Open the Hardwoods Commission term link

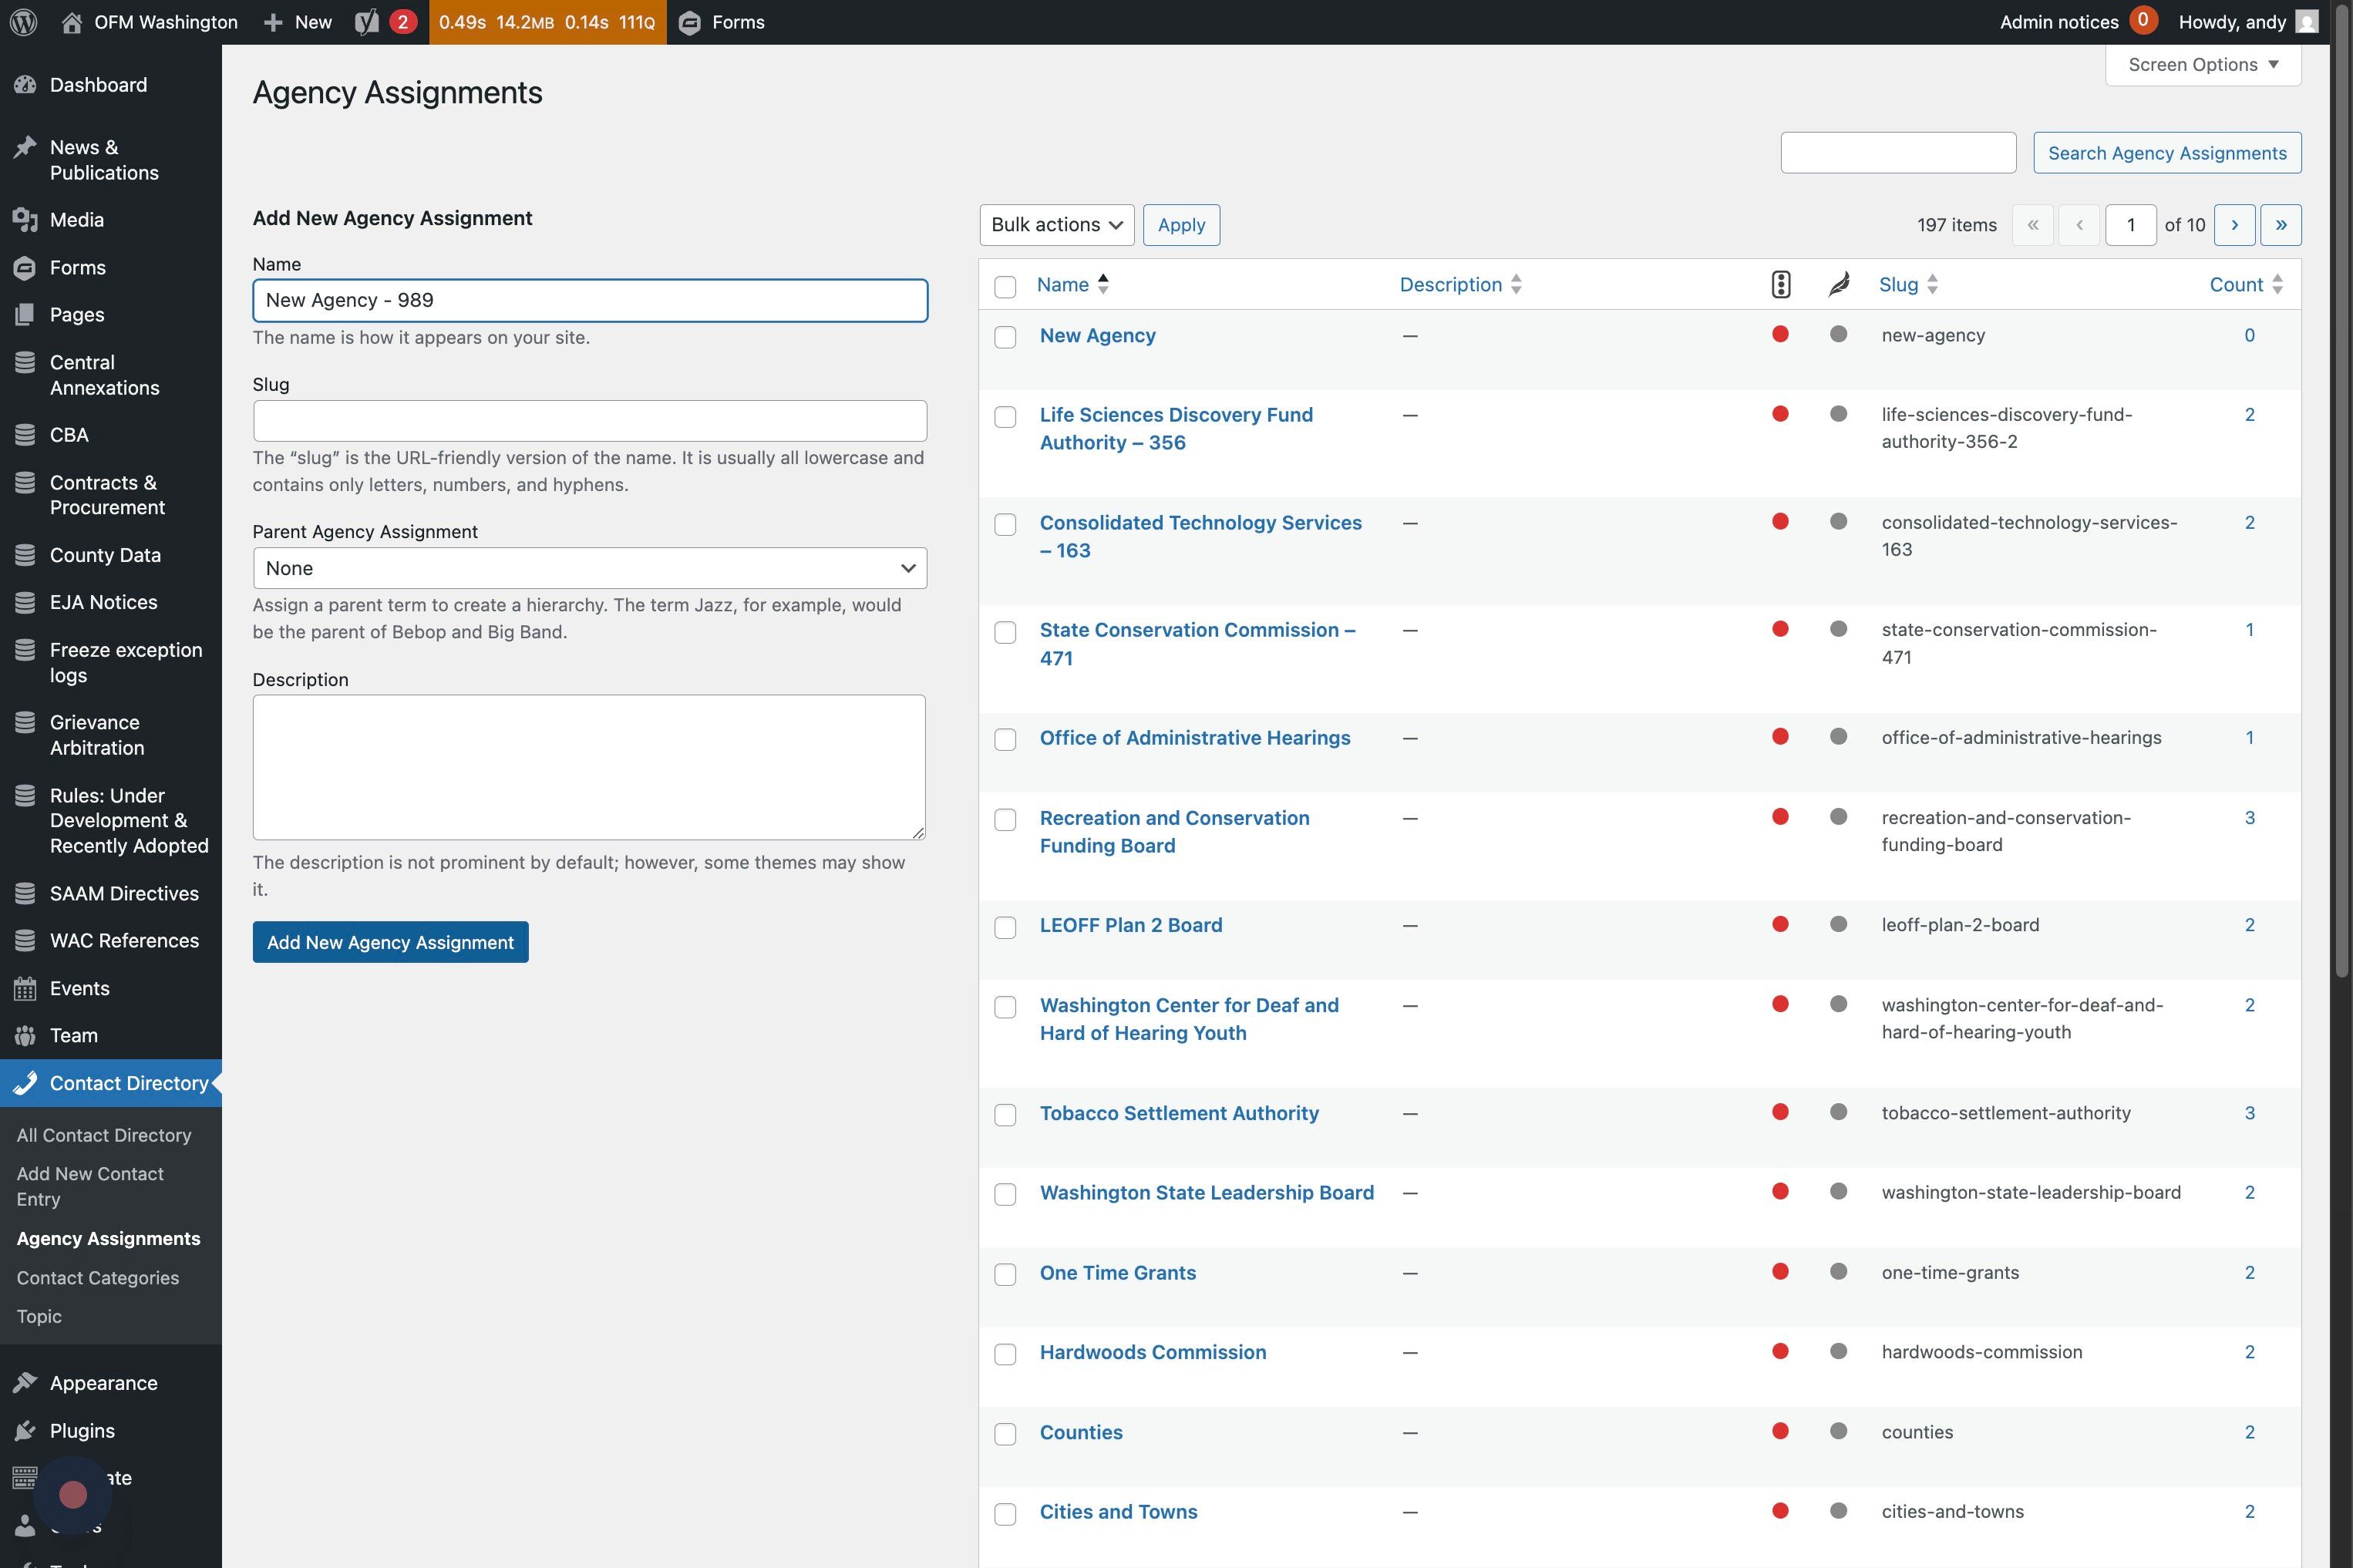tap(1152, 1352)
